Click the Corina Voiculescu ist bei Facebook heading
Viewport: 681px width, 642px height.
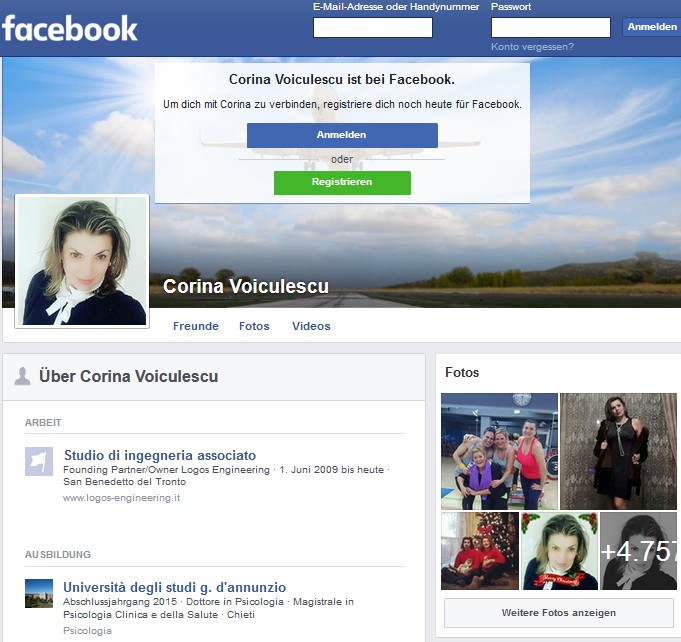(x=342, y=79)
